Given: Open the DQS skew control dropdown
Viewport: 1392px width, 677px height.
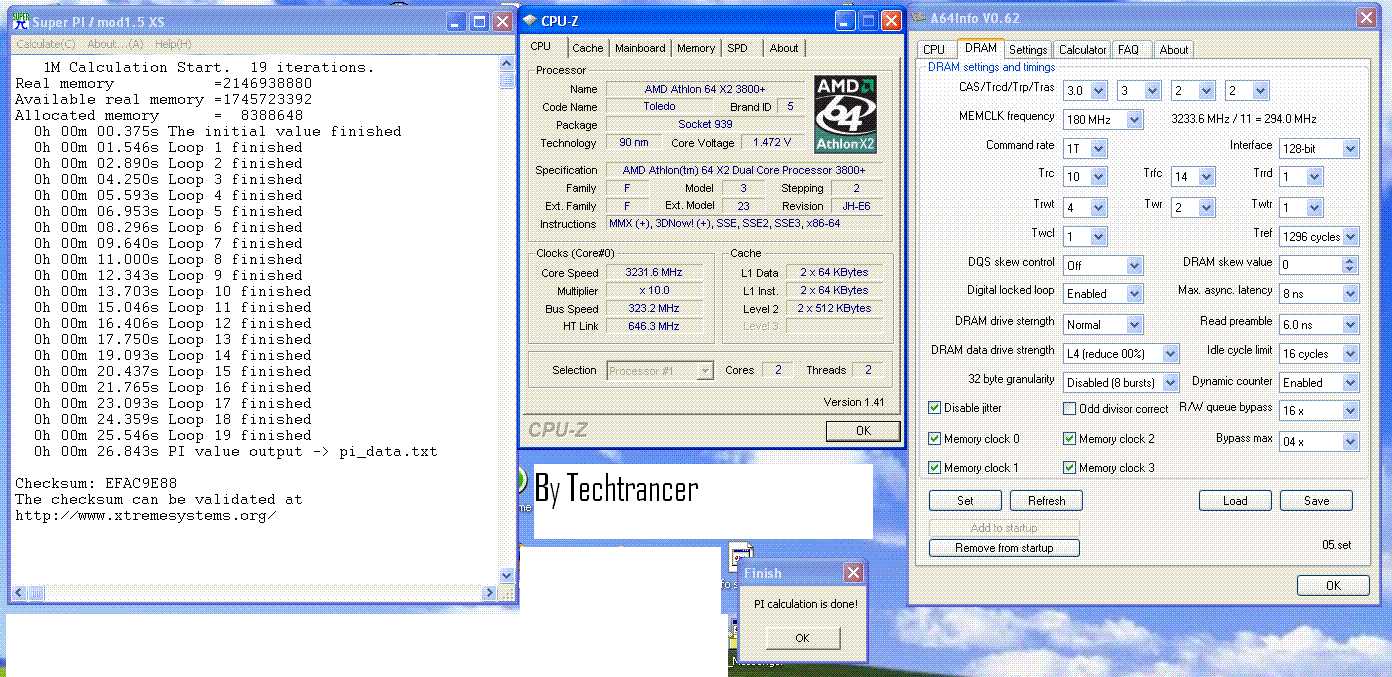Looking at the screenshot, I should pos(1134,266).
